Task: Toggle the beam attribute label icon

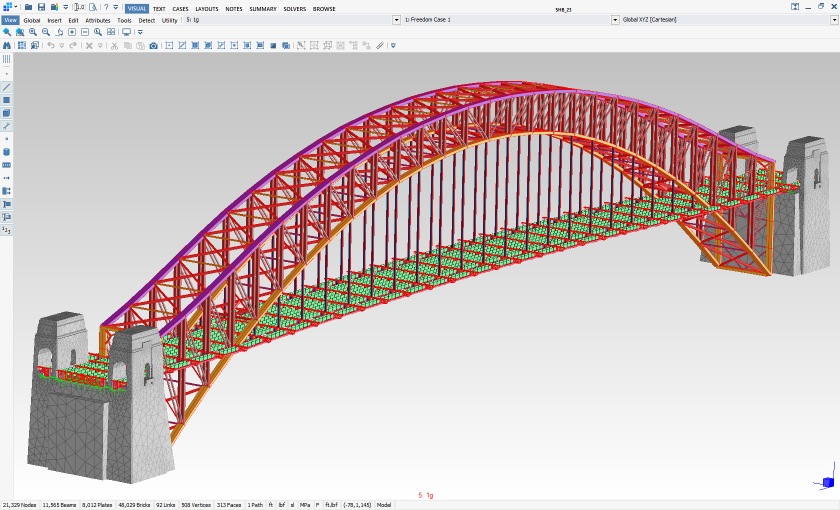Action: (6, 204)
